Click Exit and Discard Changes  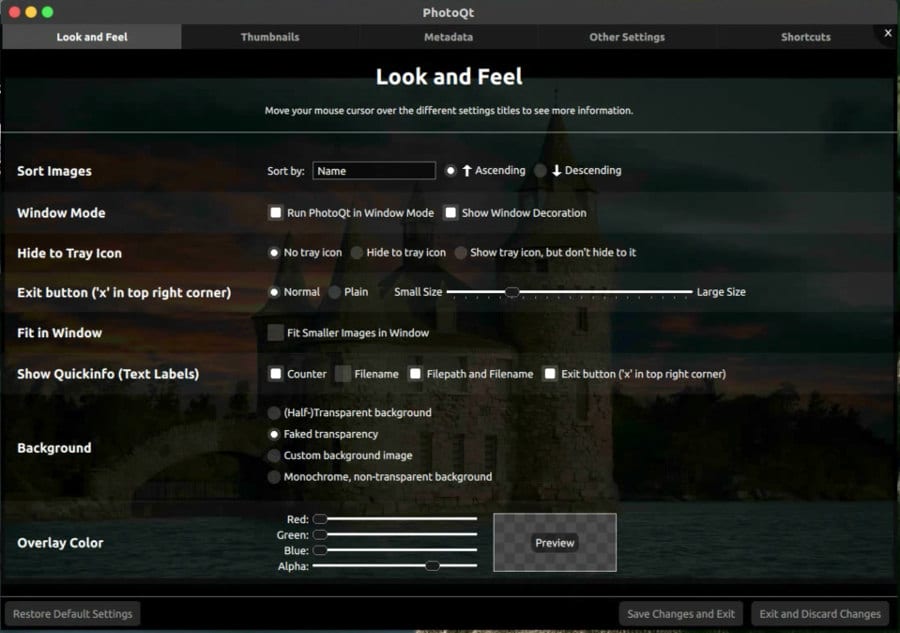coord(820,614)
